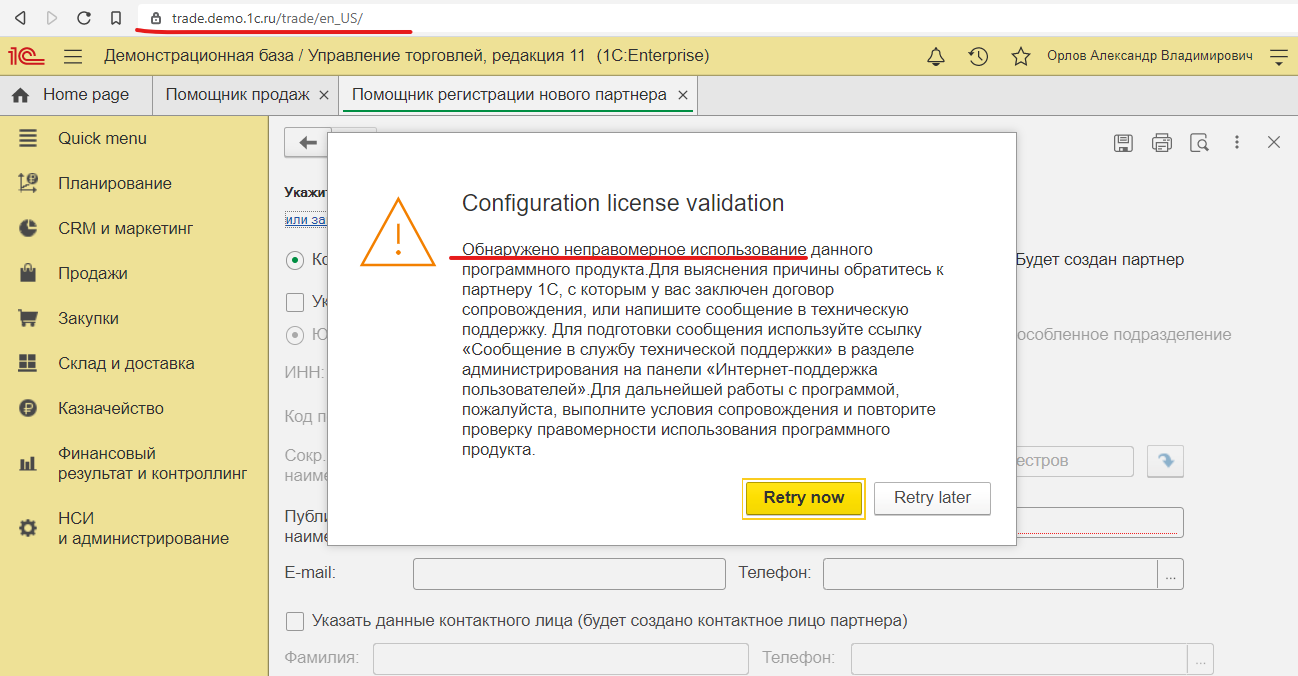Close the form with the X icon
This screenshot has width=1298, height=676.
pos(1274,142)
